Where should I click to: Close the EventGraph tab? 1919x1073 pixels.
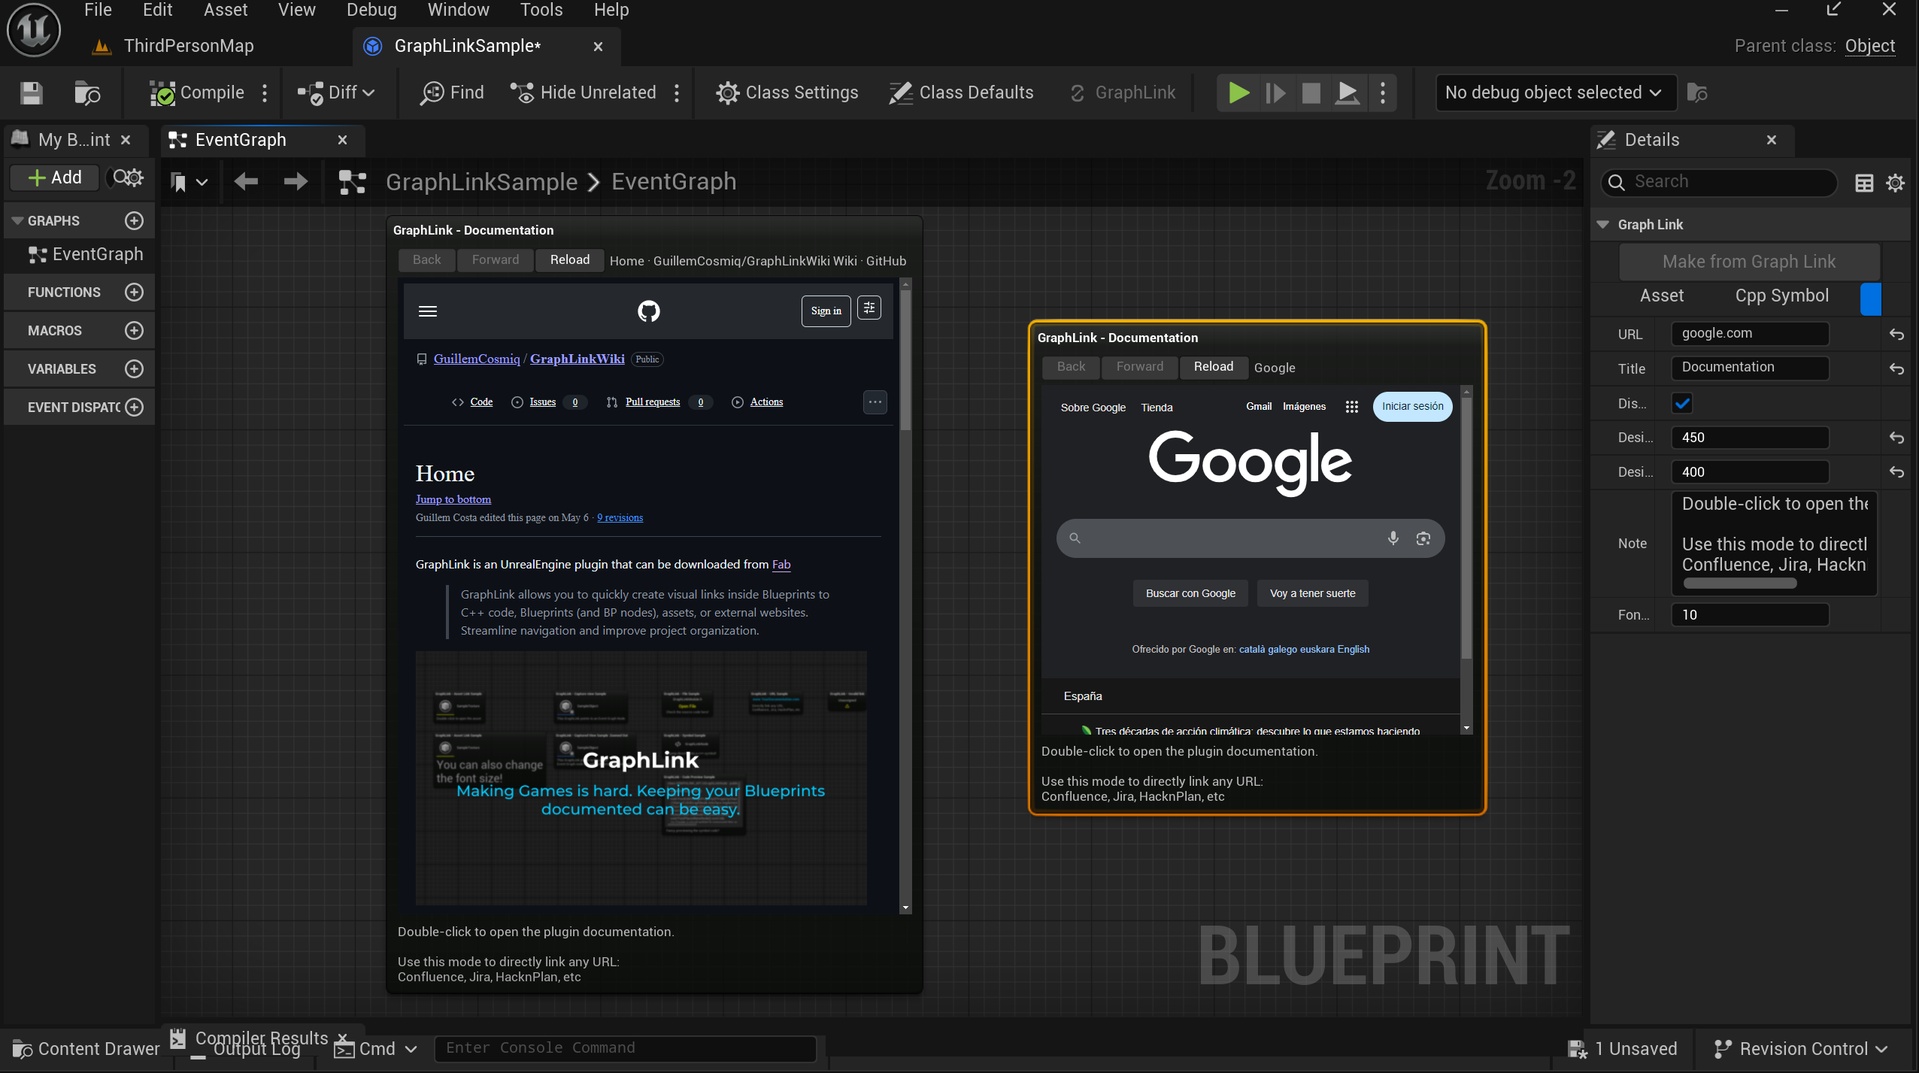[342, 140]
